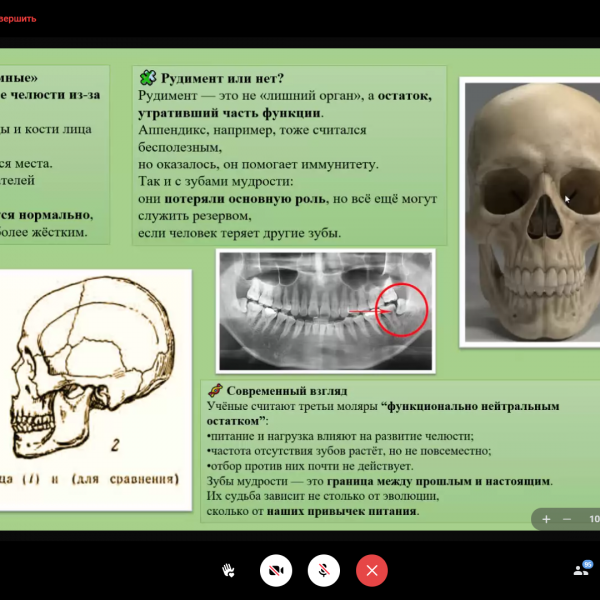The image size is (600, 600).
Task: Zoom out with the minus button
Action: tap(567, 519)
